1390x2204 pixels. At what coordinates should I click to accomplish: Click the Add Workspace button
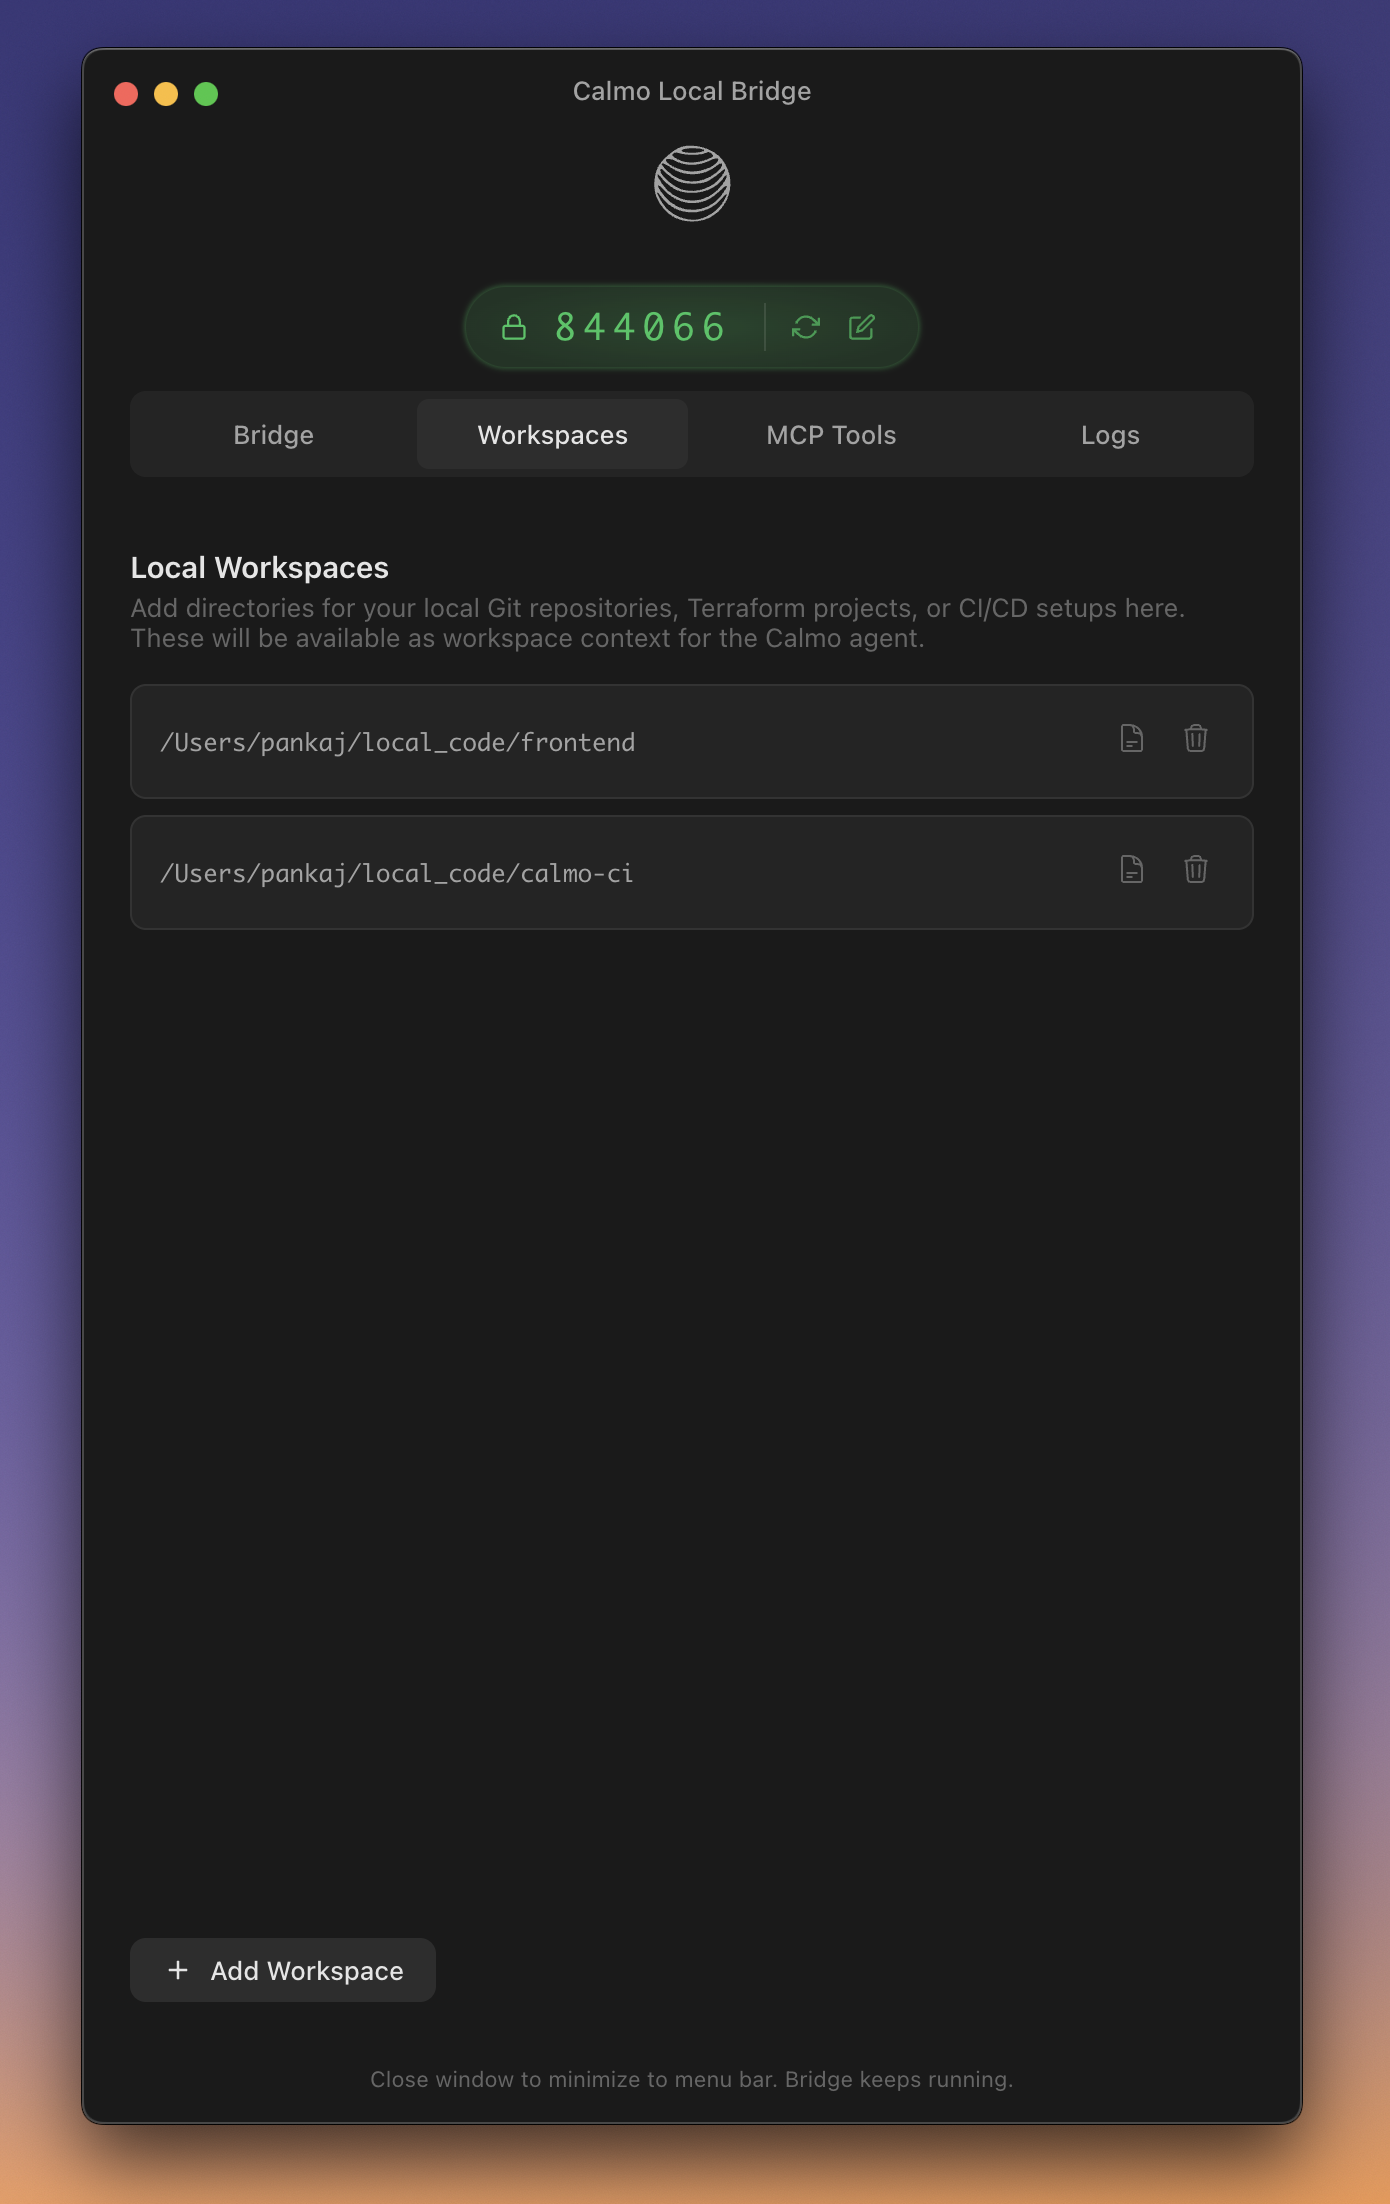pos(283,1970)
